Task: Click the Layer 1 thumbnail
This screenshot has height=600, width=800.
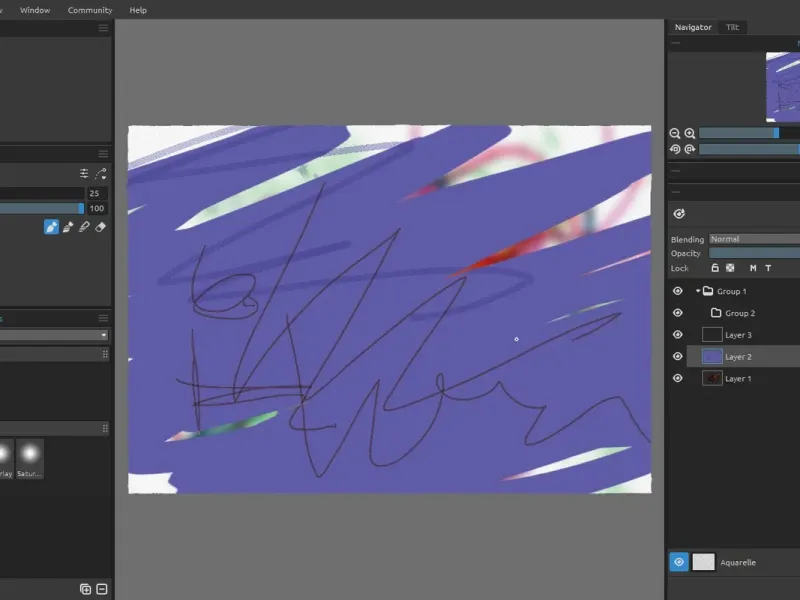Action: (712, 378)
